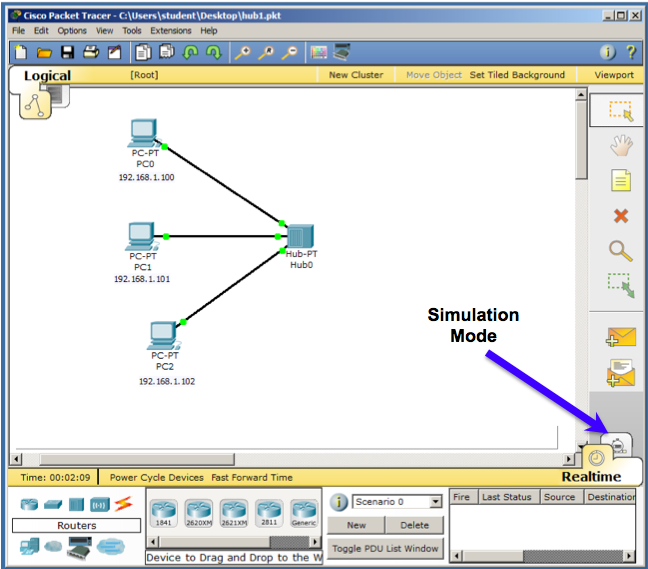Image resolution: width=648 pixels, height=569 pixels.
Task: Open the Activity Wizard icon
Action: click(114, 52)
